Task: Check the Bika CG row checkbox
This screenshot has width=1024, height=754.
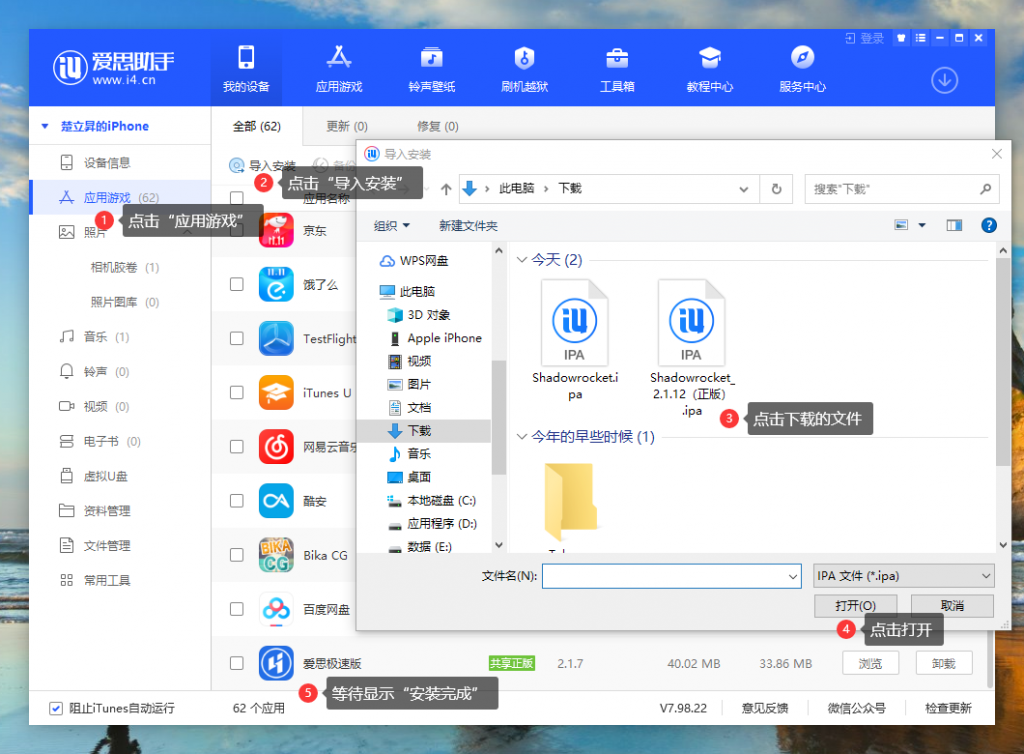Action: [236, 555]
